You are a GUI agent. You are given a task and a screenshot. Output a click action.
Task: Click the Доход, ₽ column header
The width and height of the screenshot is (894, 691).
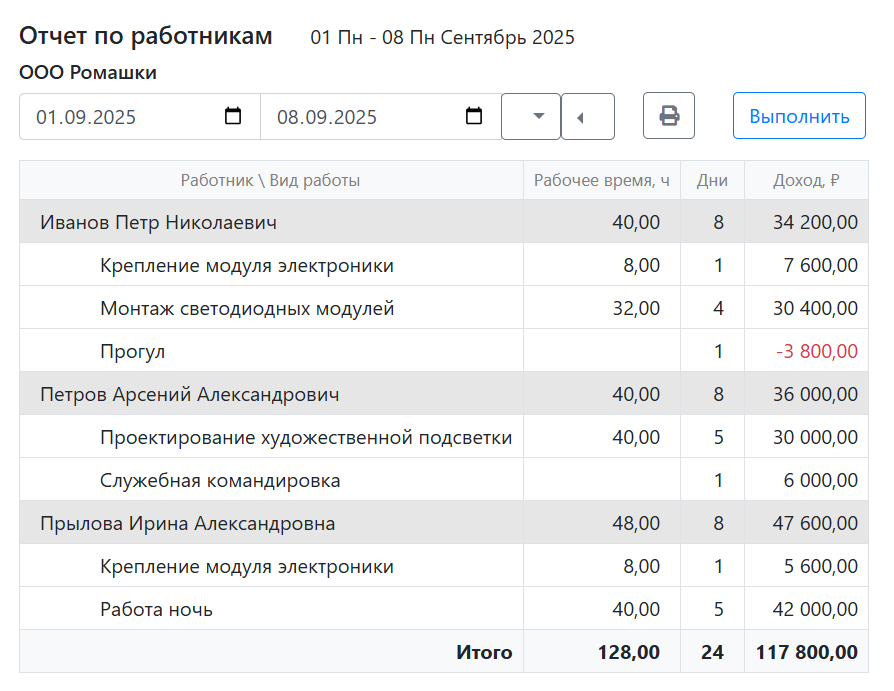(805, 181)
